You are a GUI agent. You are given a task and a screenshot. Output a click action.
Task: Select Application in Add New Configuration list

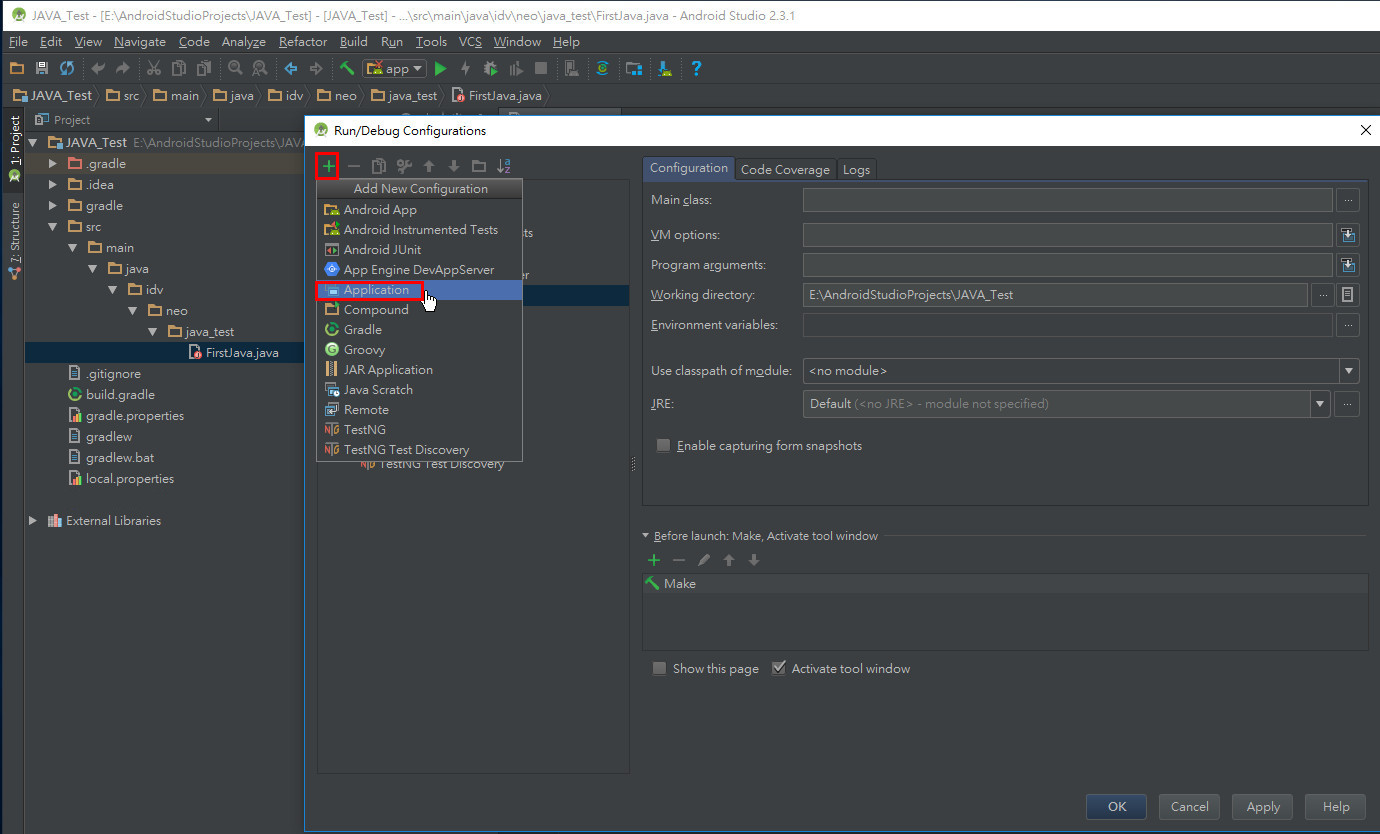[419, 290]
